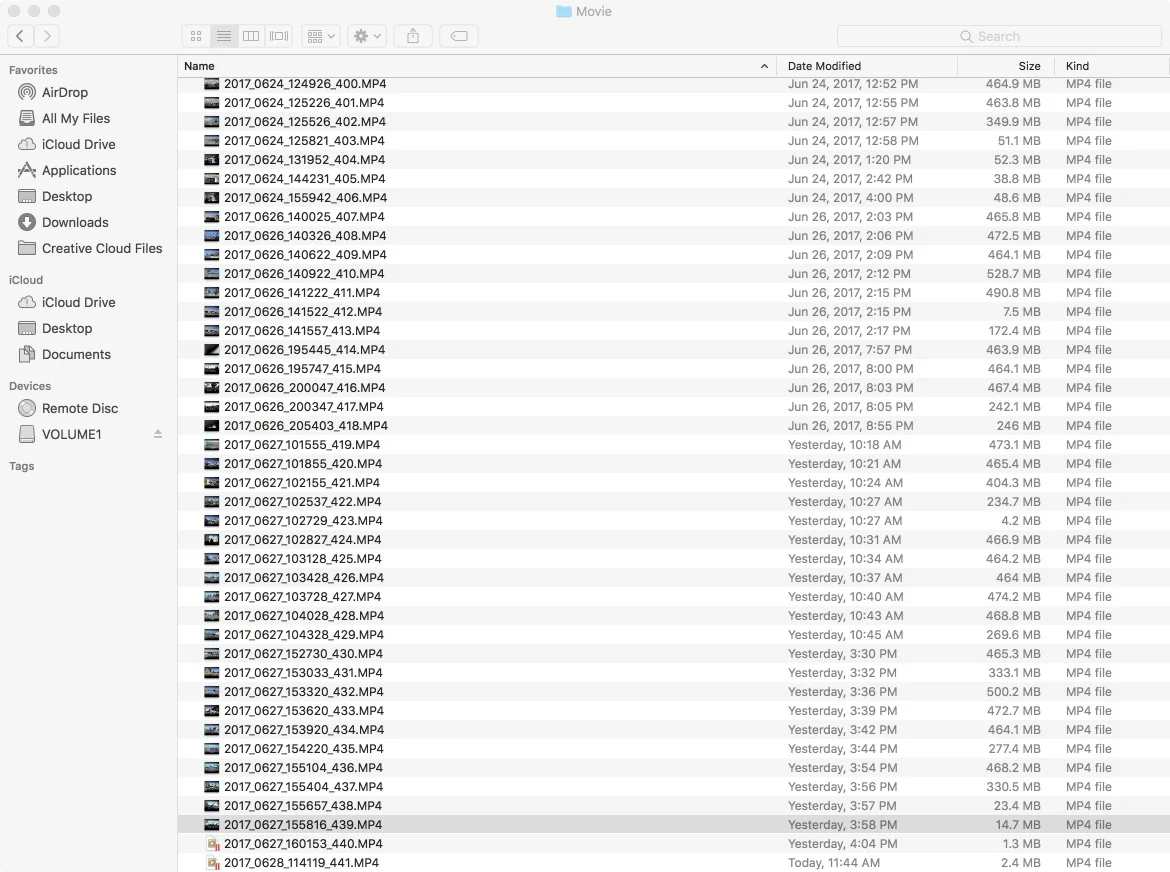Click thumbnail of 2017_0626_195747_415.MP4
This screenshot has height=872, width=1170.
(x=212, y=369)
